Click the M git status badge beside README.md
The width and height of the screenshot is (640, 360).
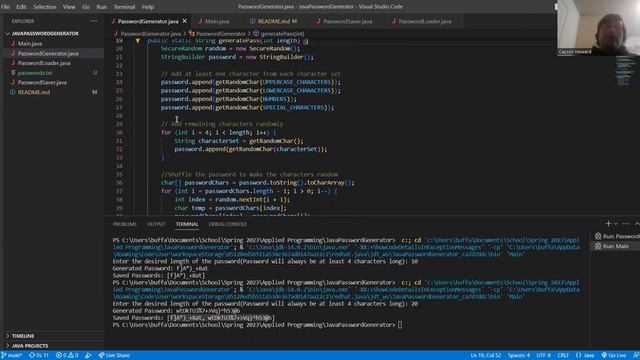[95, 92]
